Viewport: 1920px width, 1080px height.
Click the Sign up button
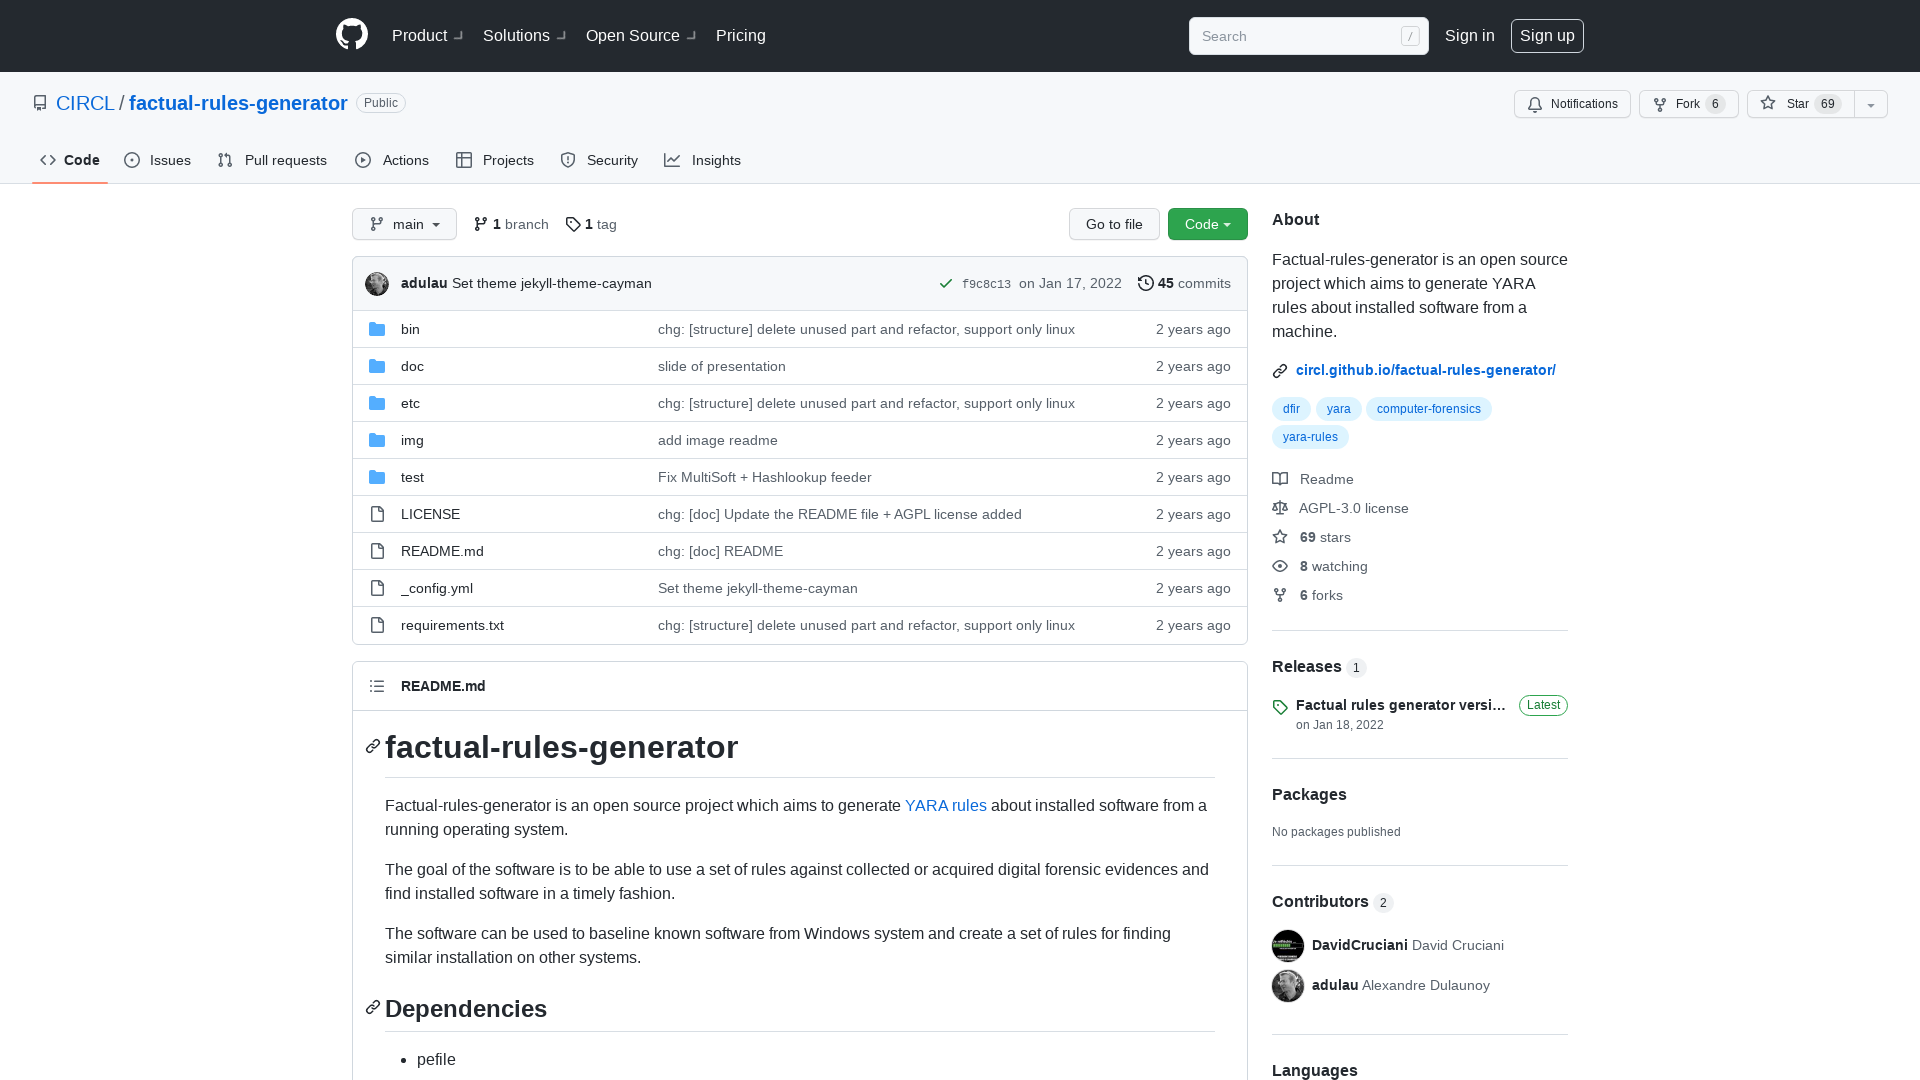point(1547,35)
